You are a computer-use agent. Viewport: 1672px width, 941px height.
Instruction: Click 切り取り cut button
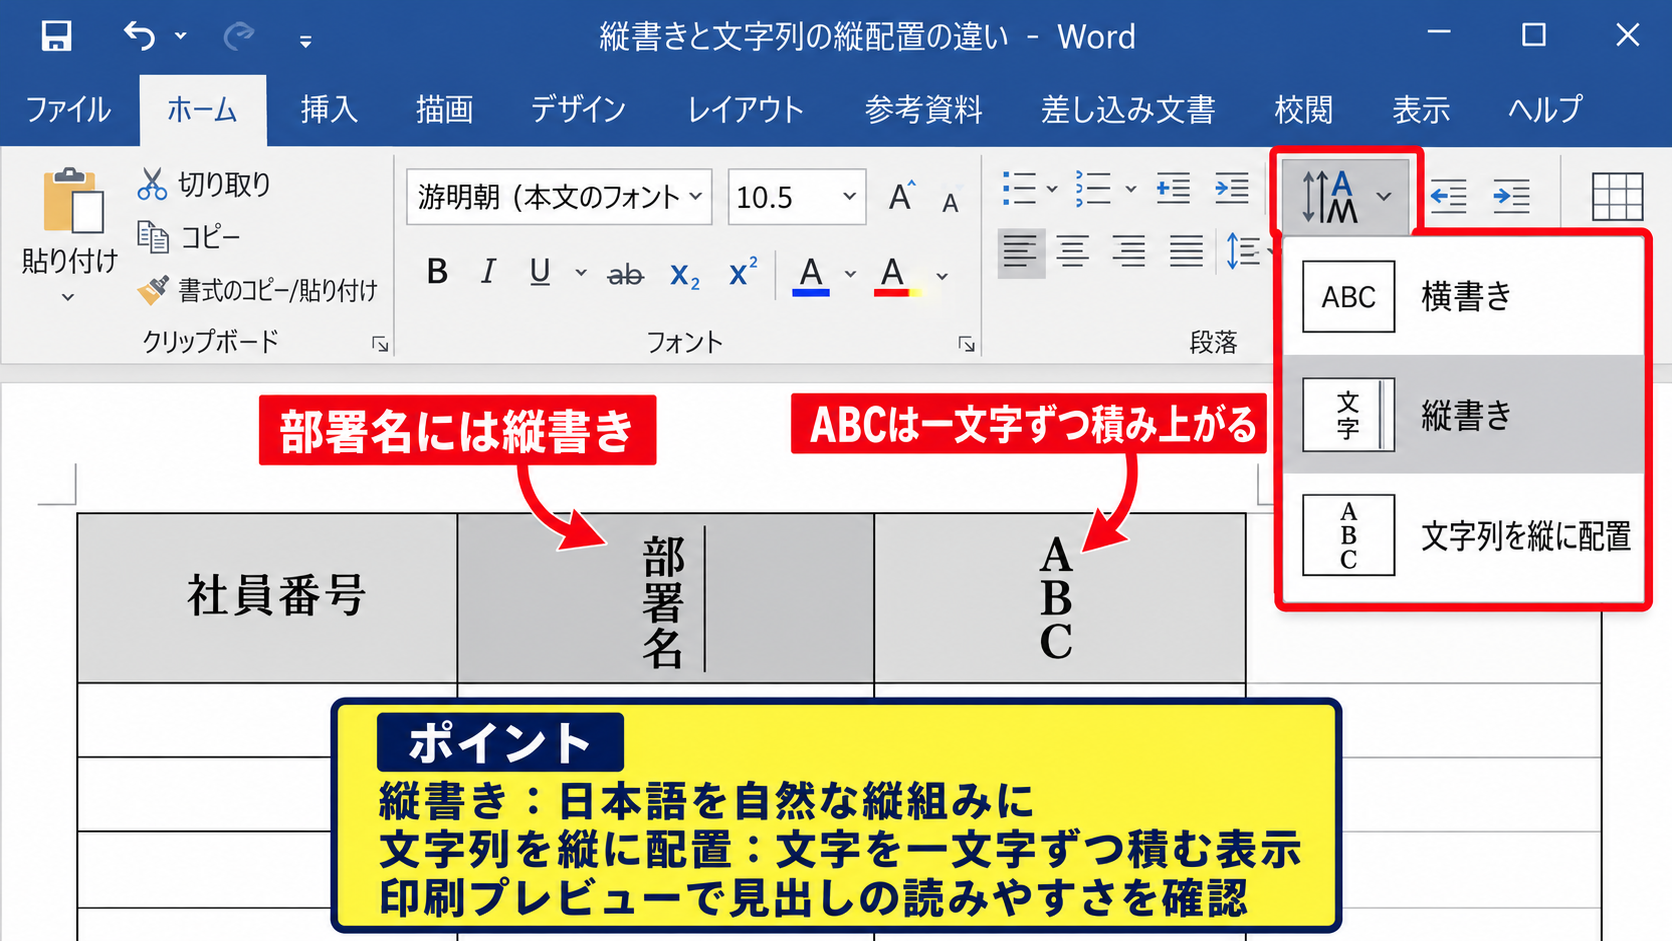(205, 184)
